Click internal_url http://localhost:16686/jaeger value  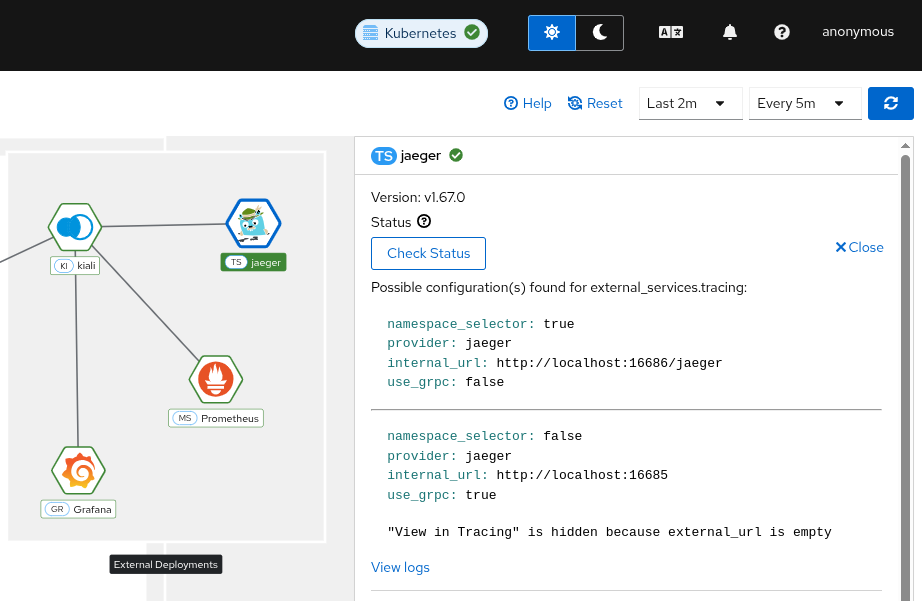(x=609, y=363)
